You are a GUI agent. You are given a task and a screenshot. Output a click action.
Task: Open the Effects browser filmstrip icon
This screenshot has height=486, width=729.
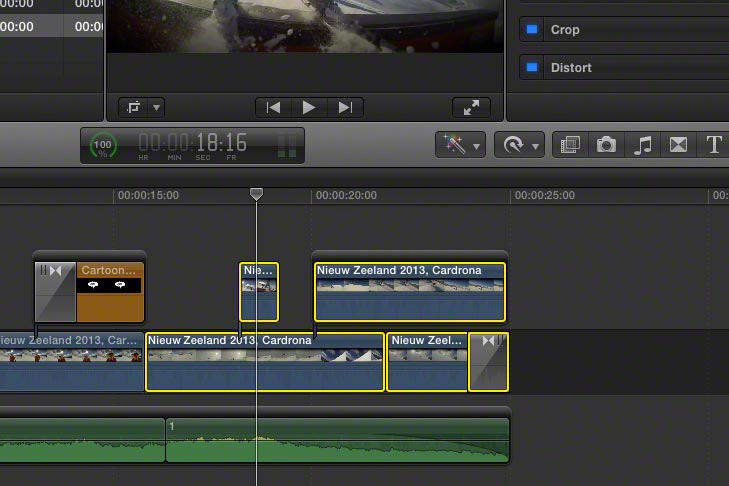[570, 145]
